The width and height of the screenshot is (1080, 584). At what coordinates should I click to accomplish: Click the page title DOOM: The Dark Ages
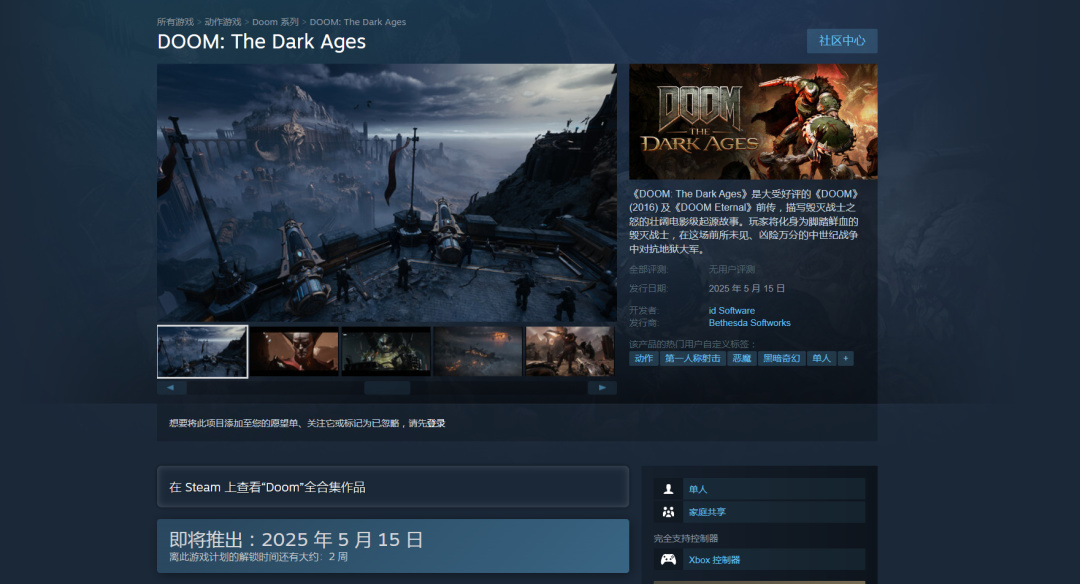(262, 41)
